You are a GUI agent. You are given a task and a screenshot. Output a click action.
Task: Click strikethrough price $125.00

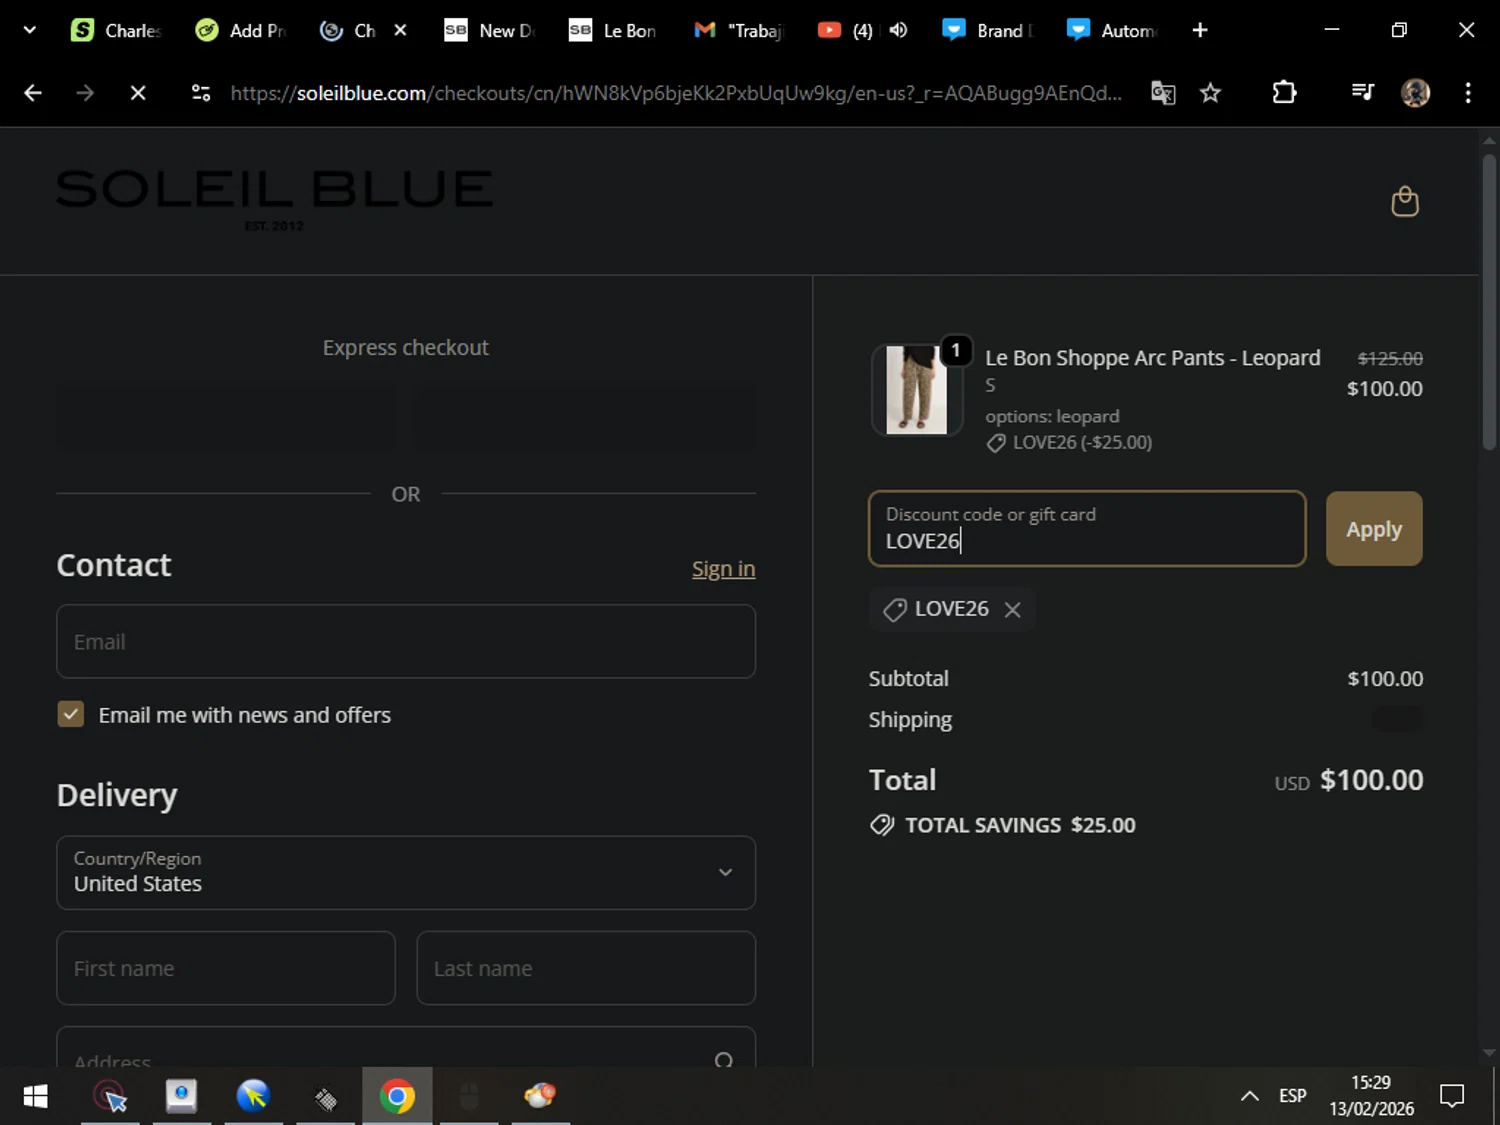pos(1390,359)
